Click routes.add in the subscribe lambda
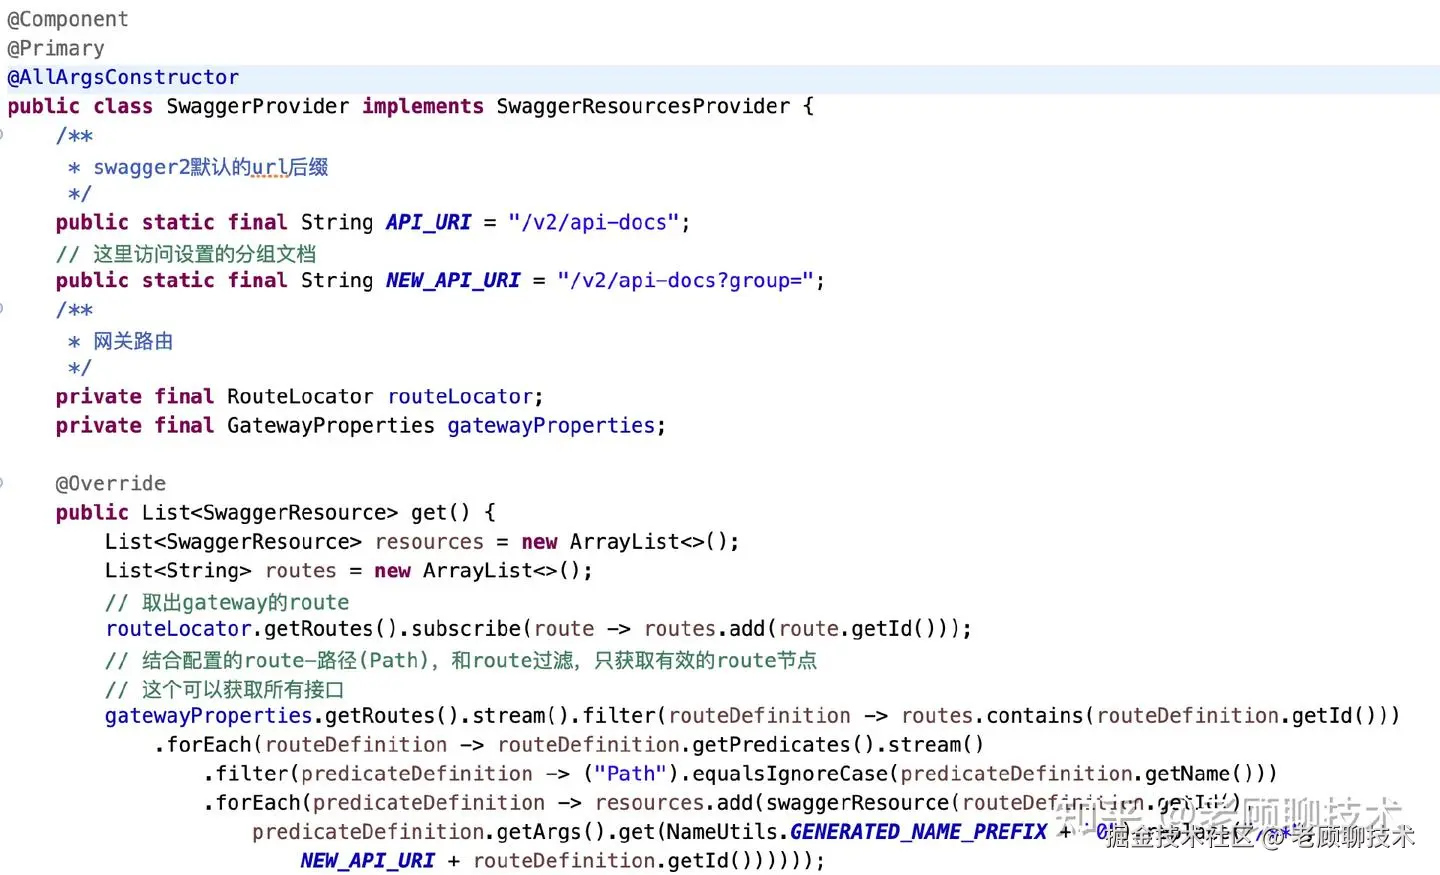Viewport: 1440px width, 875px height. [x=704, y=628]
